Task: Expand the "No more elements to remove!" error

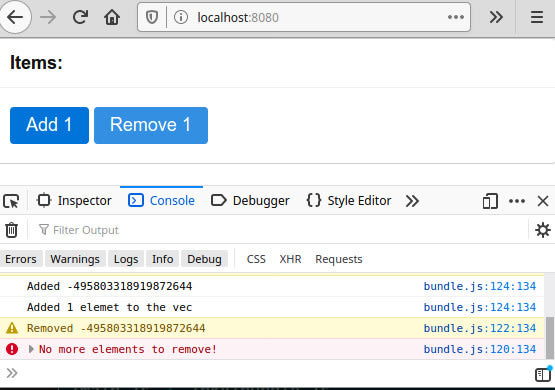Action: [x=31, y=349]
